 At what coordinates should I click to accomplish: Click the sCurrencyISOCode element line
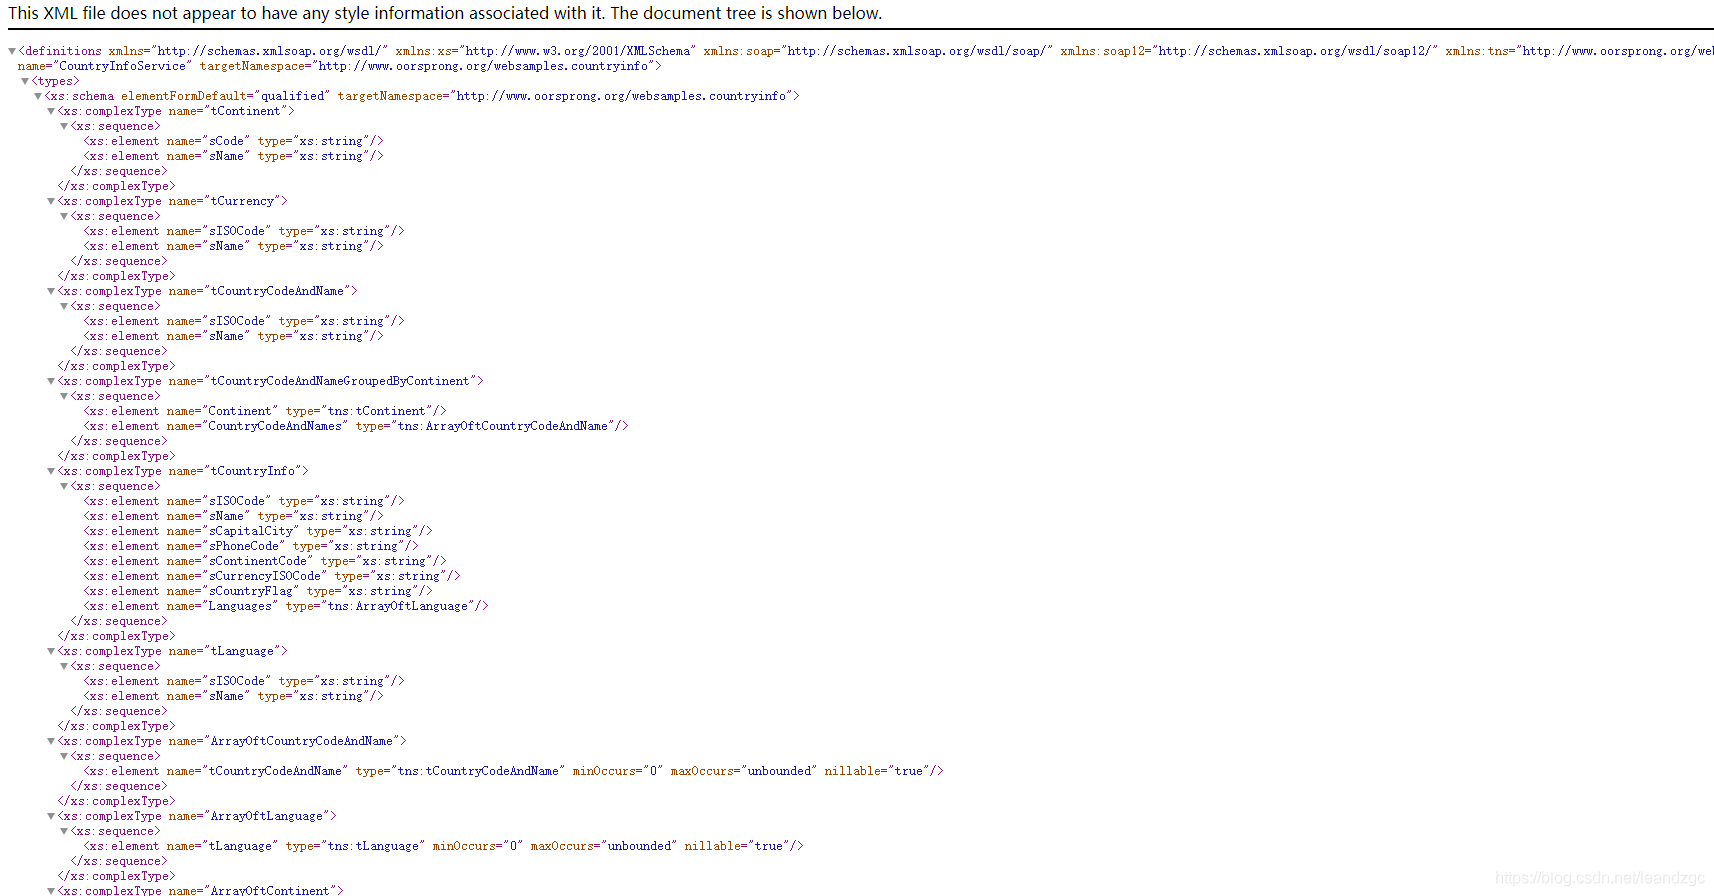pos(272,576)
